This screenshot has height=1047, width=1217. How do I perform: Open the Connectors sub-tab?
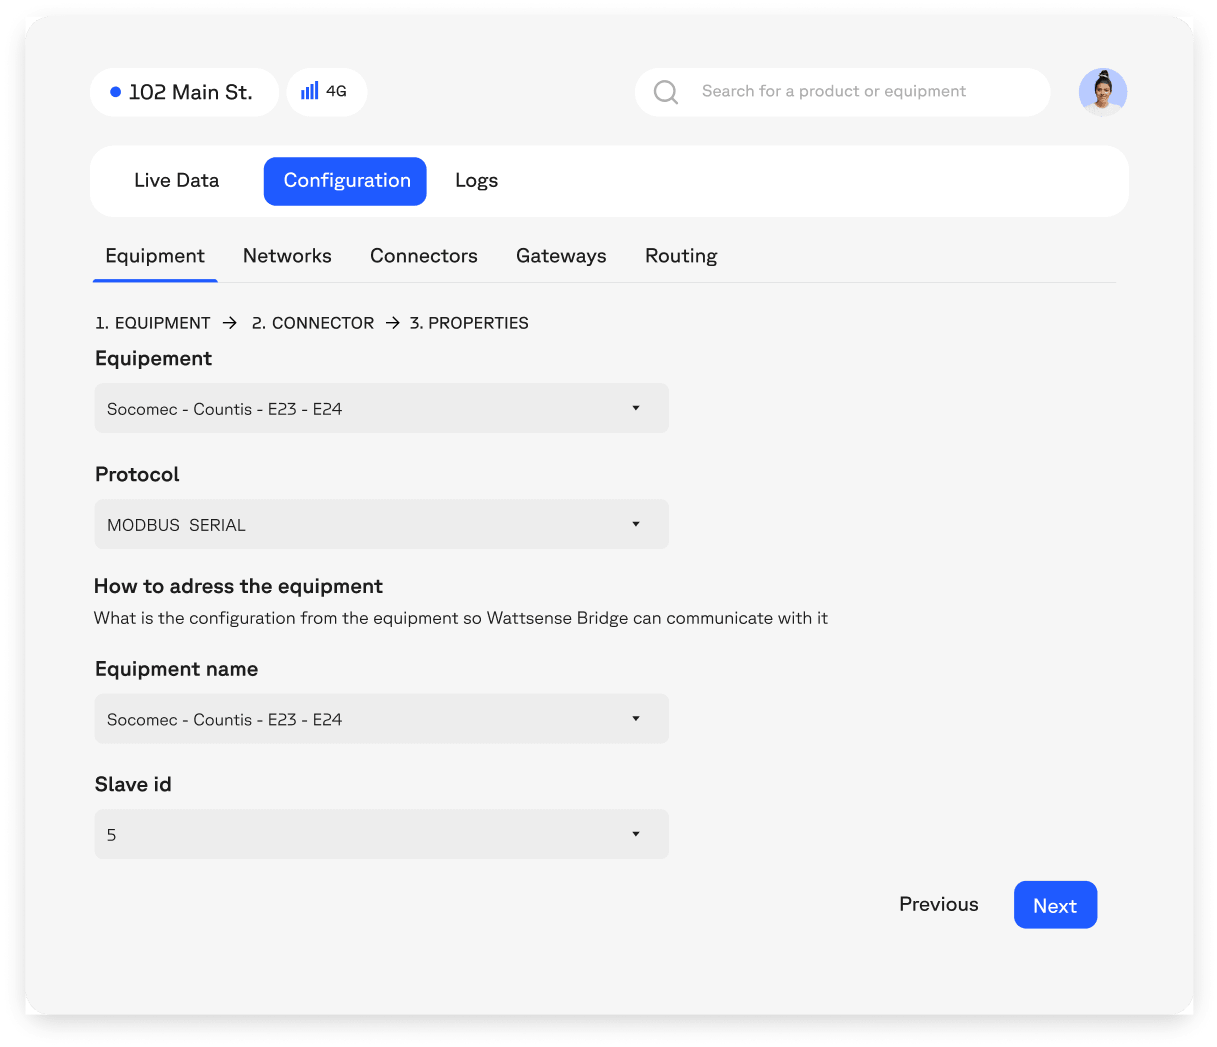coord(423,256)
